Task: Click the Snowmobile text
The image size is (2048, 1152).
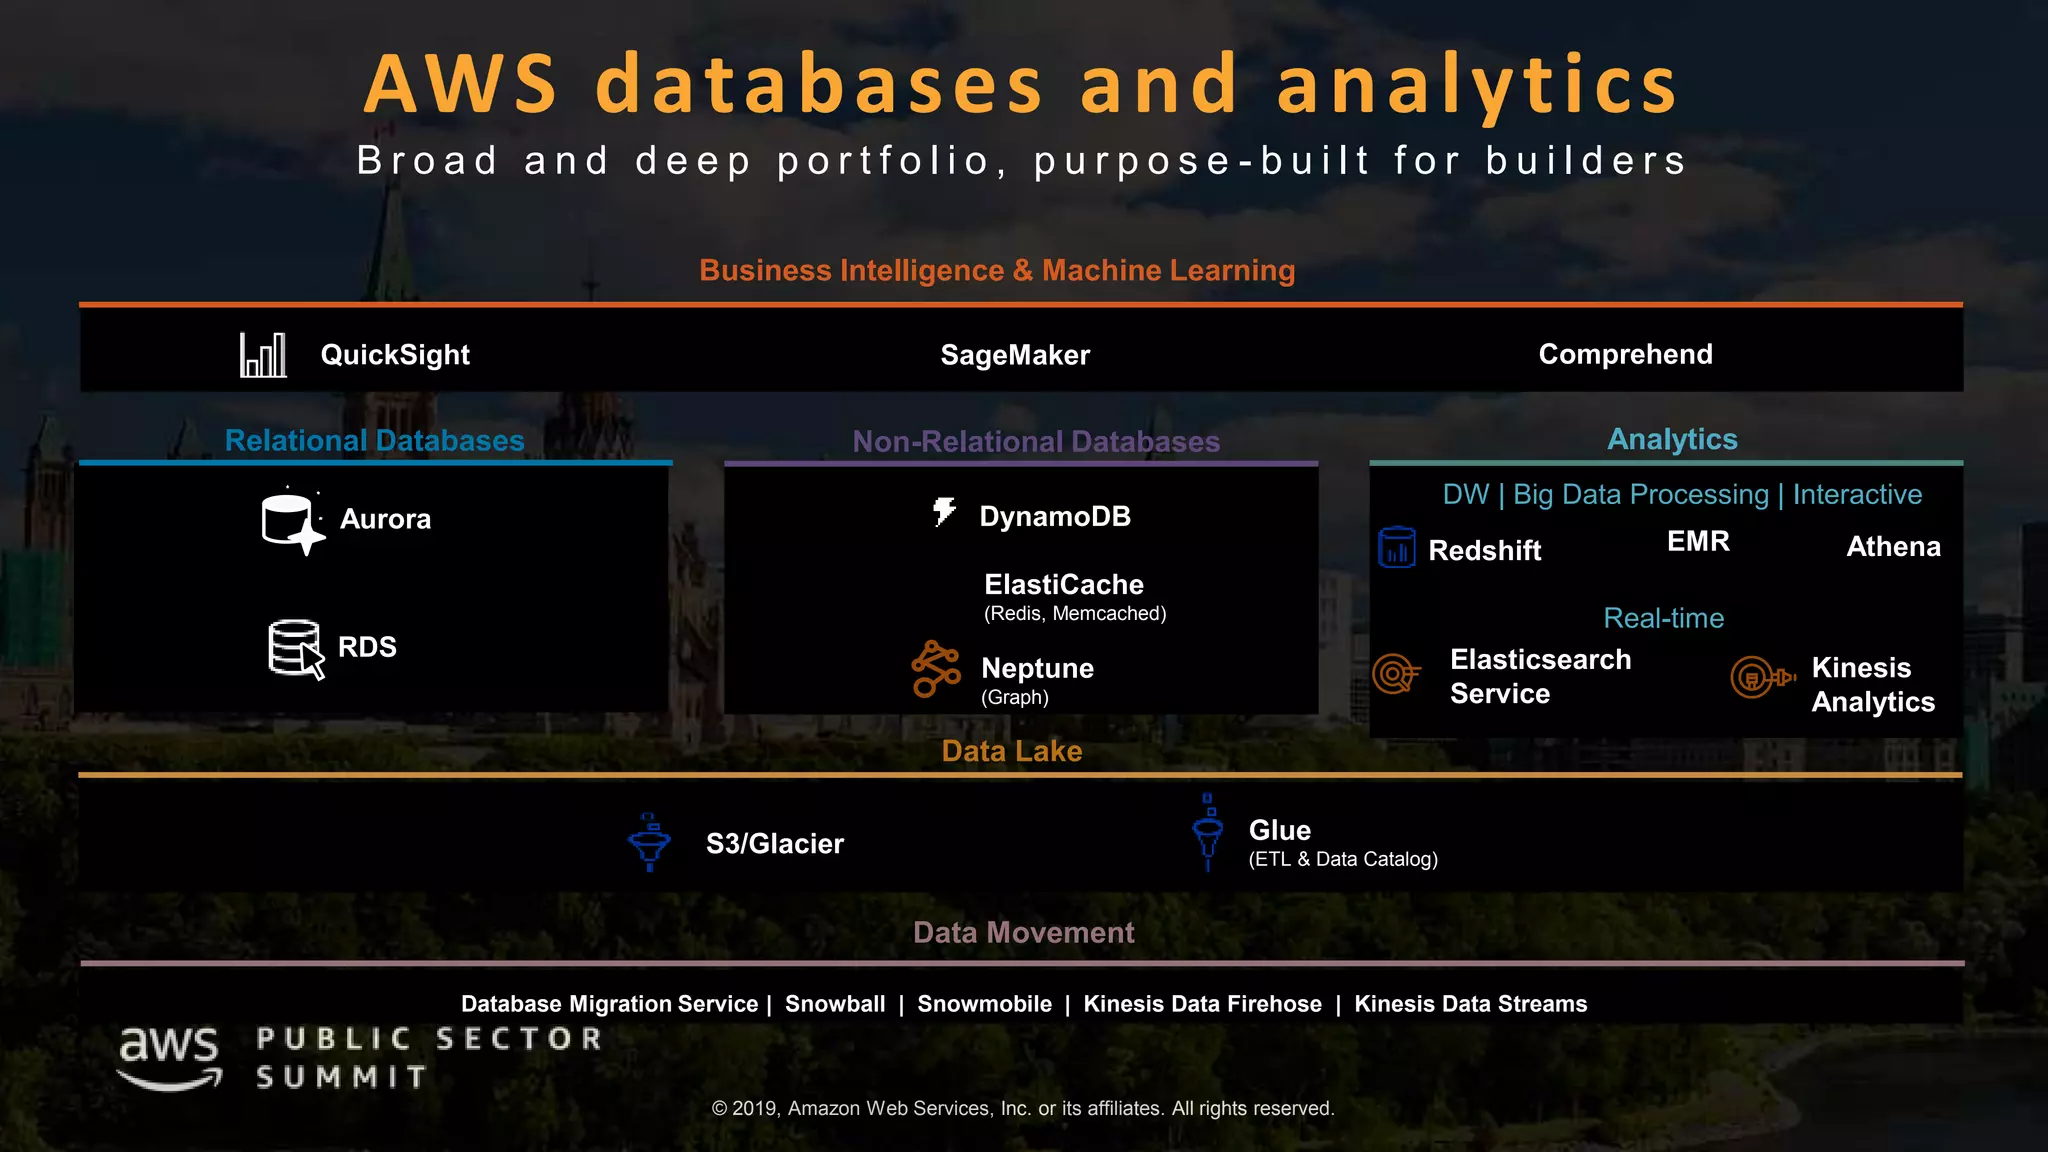Action: (984, 1004)
